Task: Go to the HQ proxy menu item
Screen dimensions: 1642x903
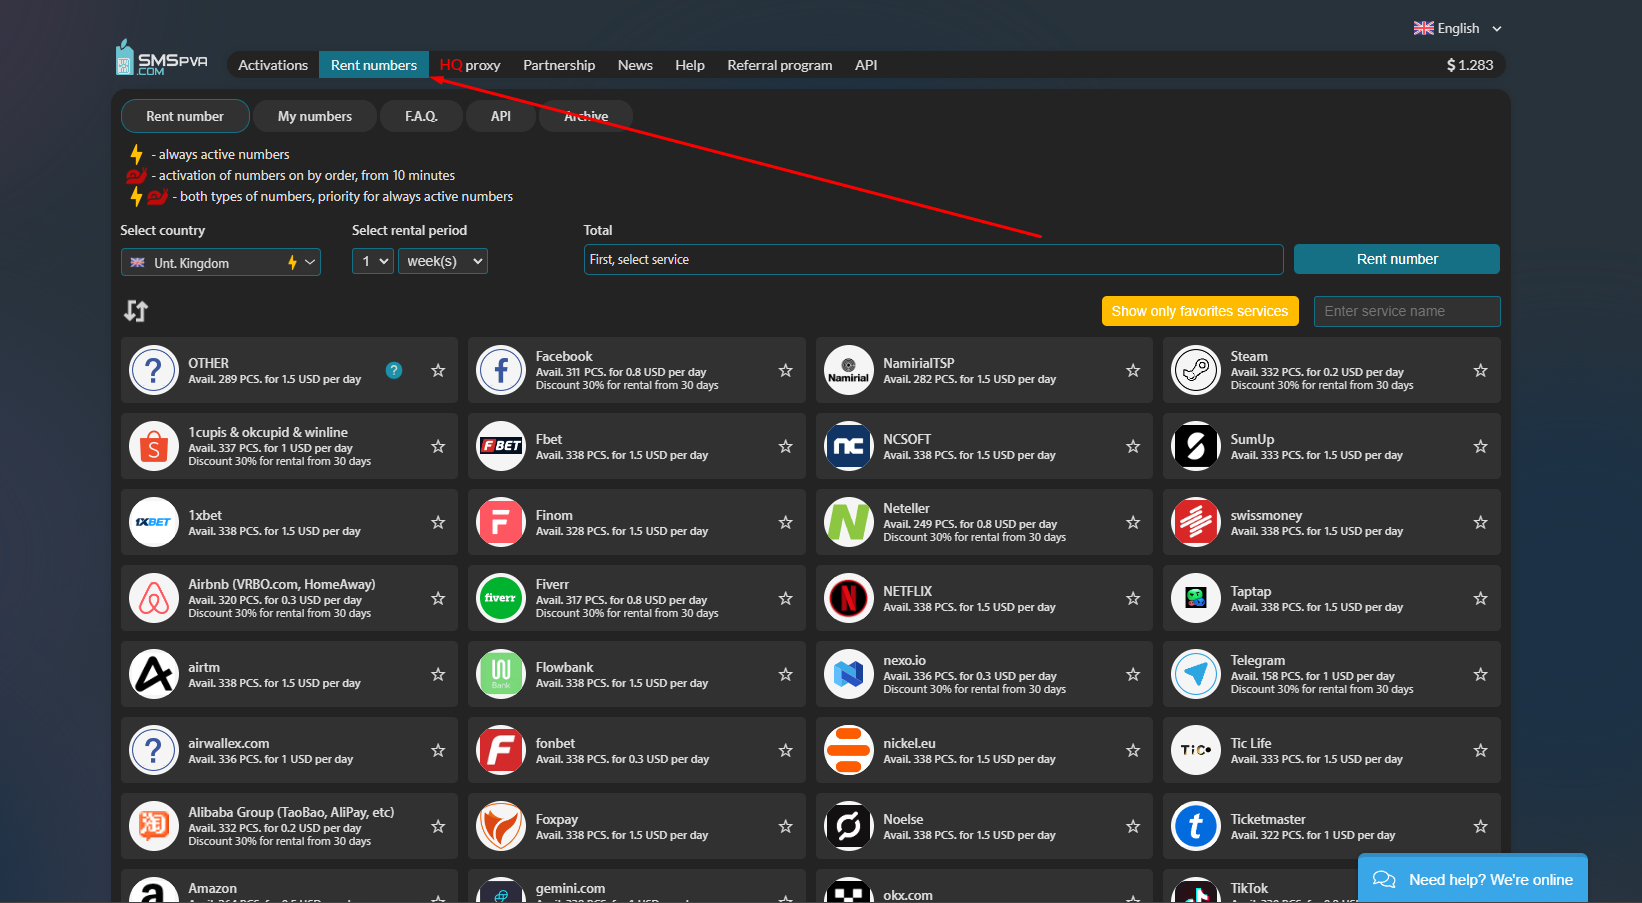Action: 470,65
